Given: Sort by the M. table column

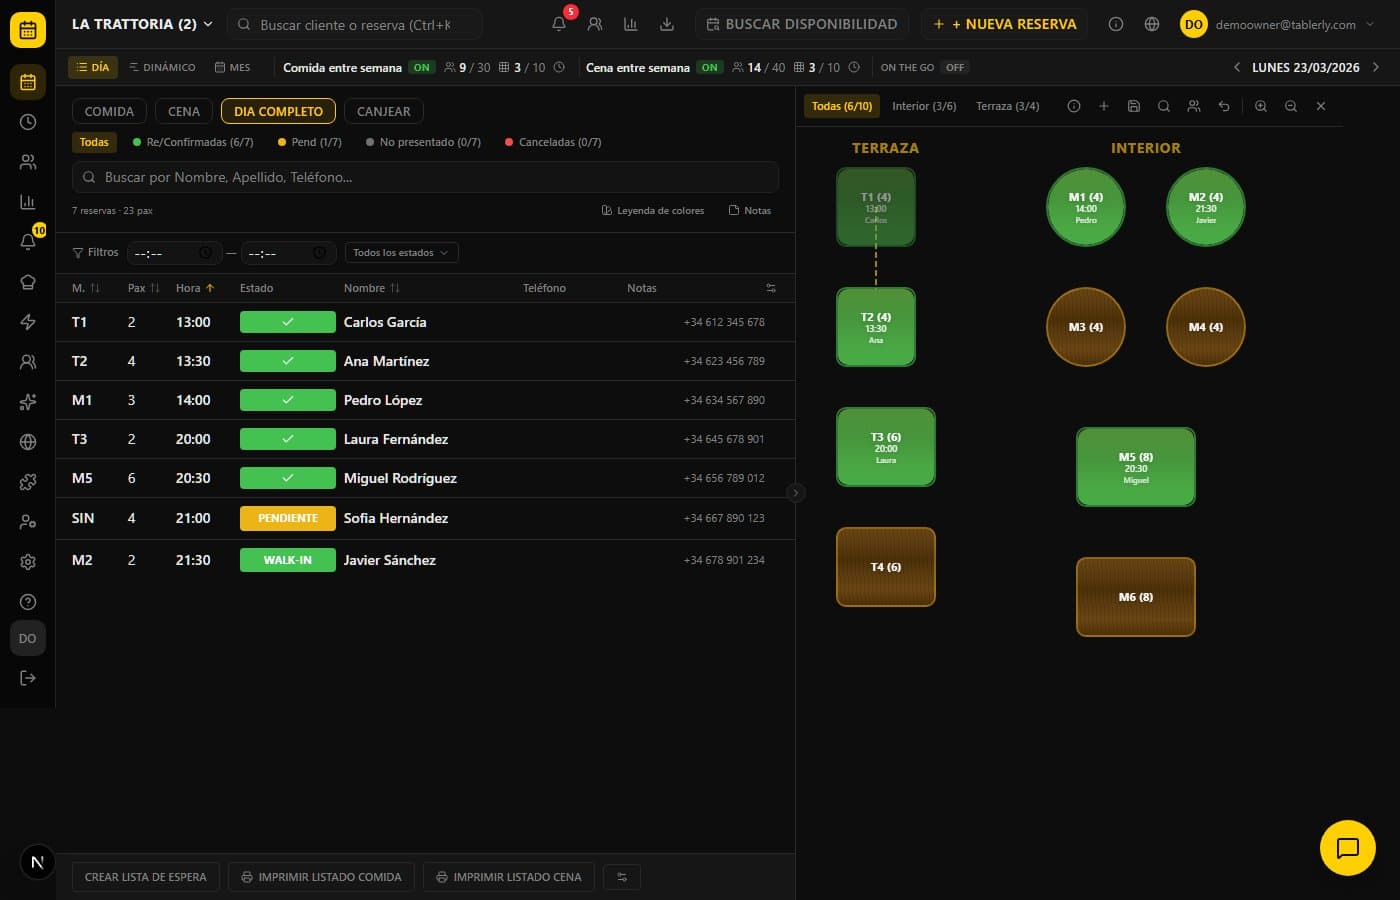Looking at the screenshot, I should [x=86, y=288].
